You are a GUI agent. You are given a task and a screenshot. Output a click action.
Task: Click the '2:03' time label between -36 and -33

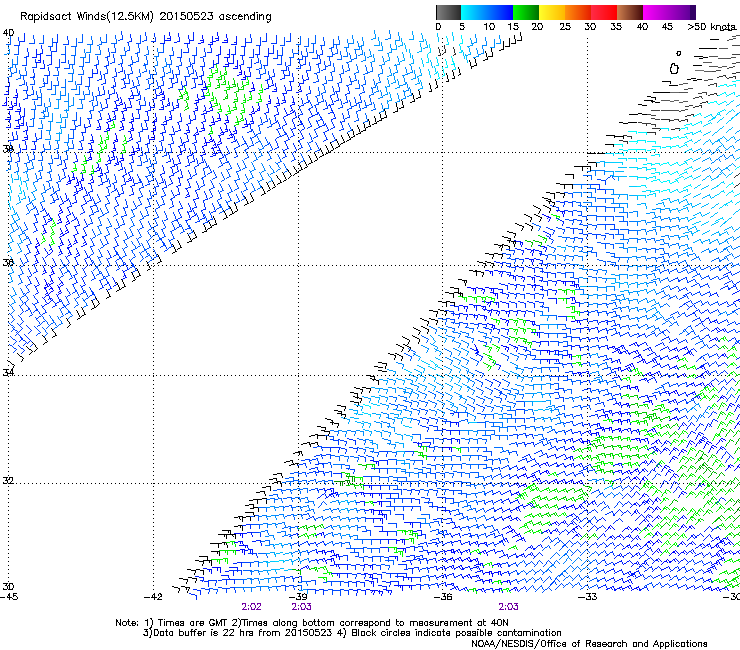(508, 607)
